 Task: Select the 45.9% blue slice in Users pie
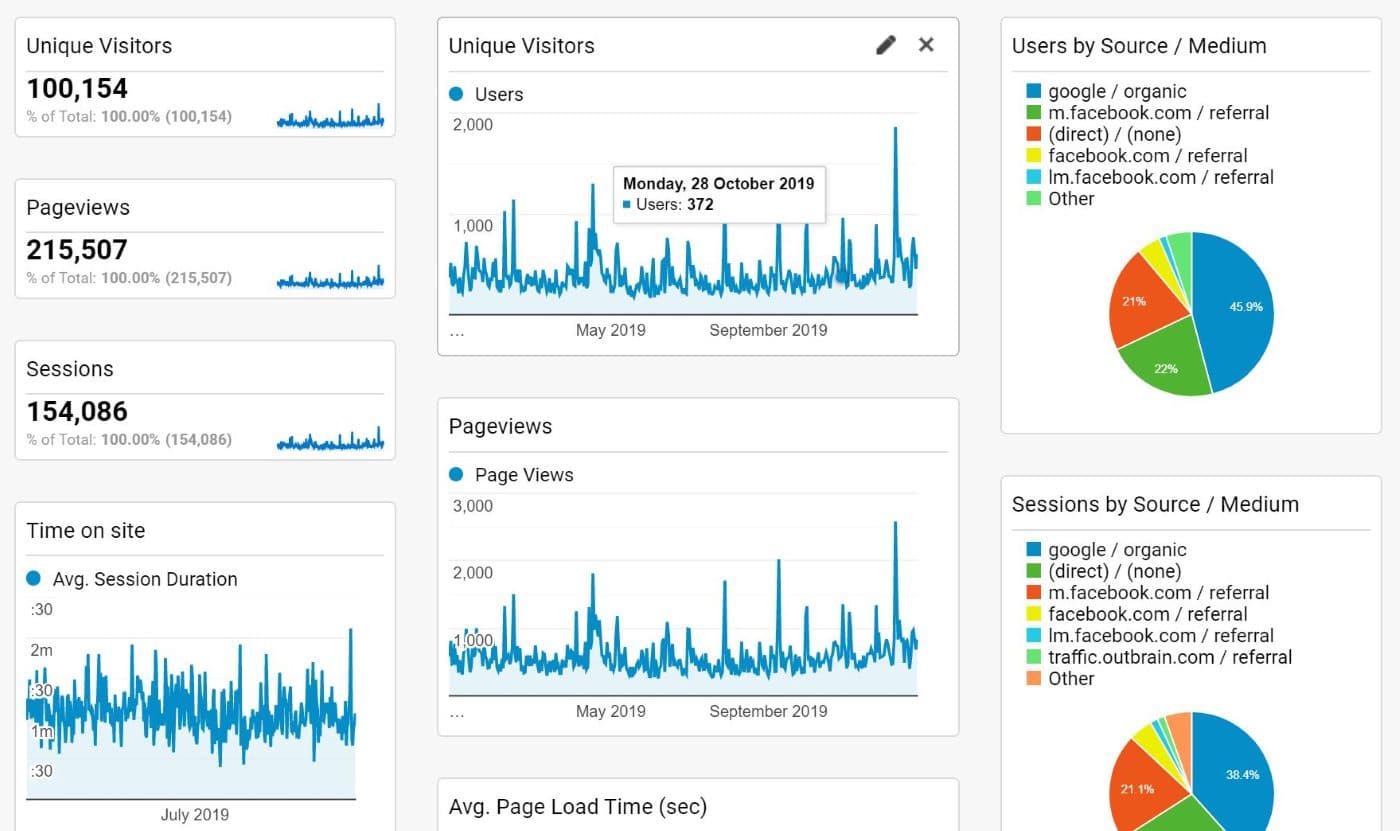pos(1235,310)
